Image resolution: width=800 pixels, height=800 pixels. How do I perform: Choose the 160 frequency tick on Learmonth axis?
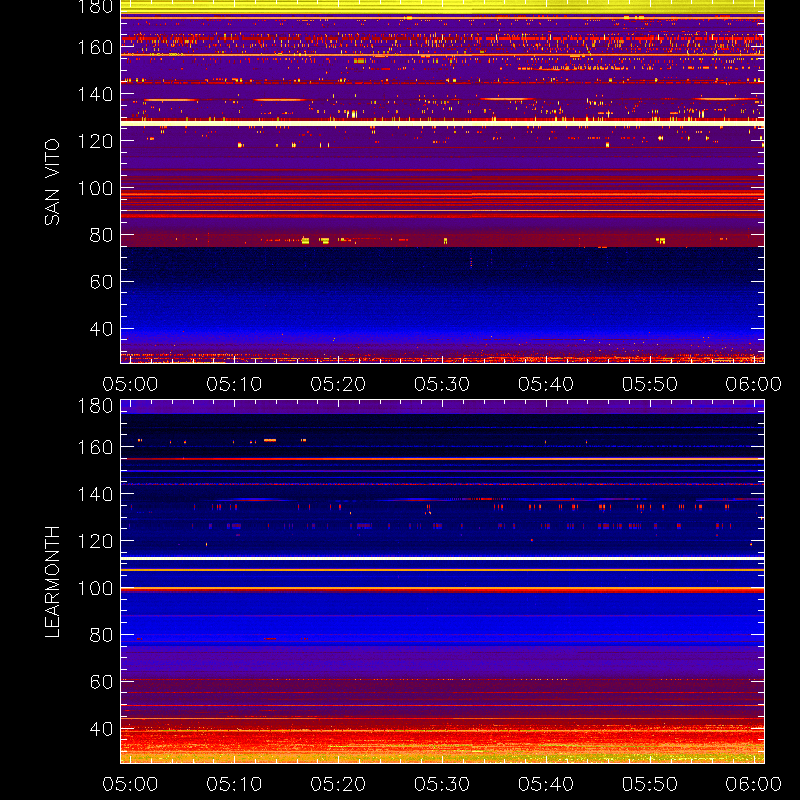click(95, 447)
